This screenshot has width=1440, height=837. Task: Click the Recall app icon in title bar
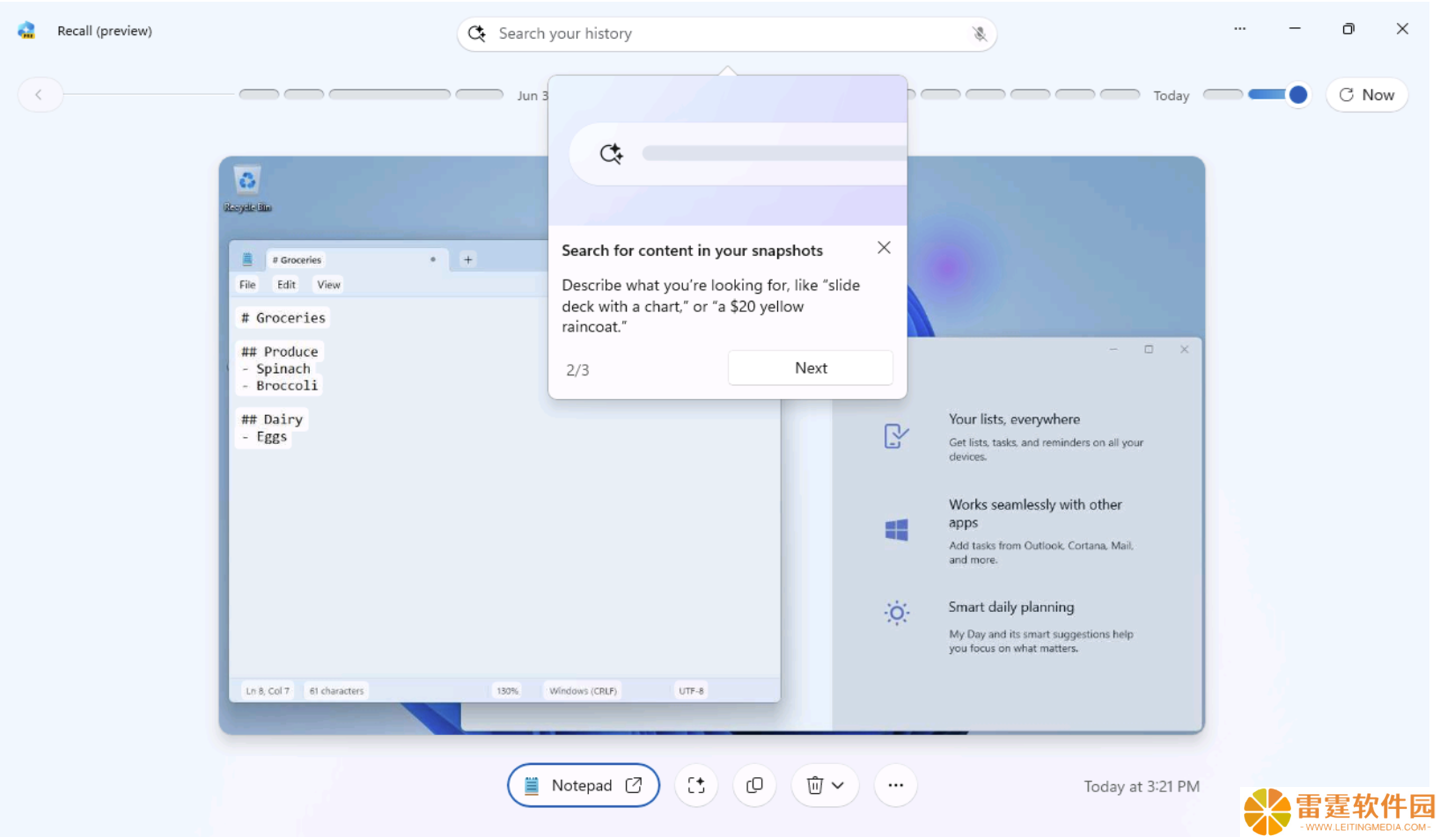coord(26,30)
